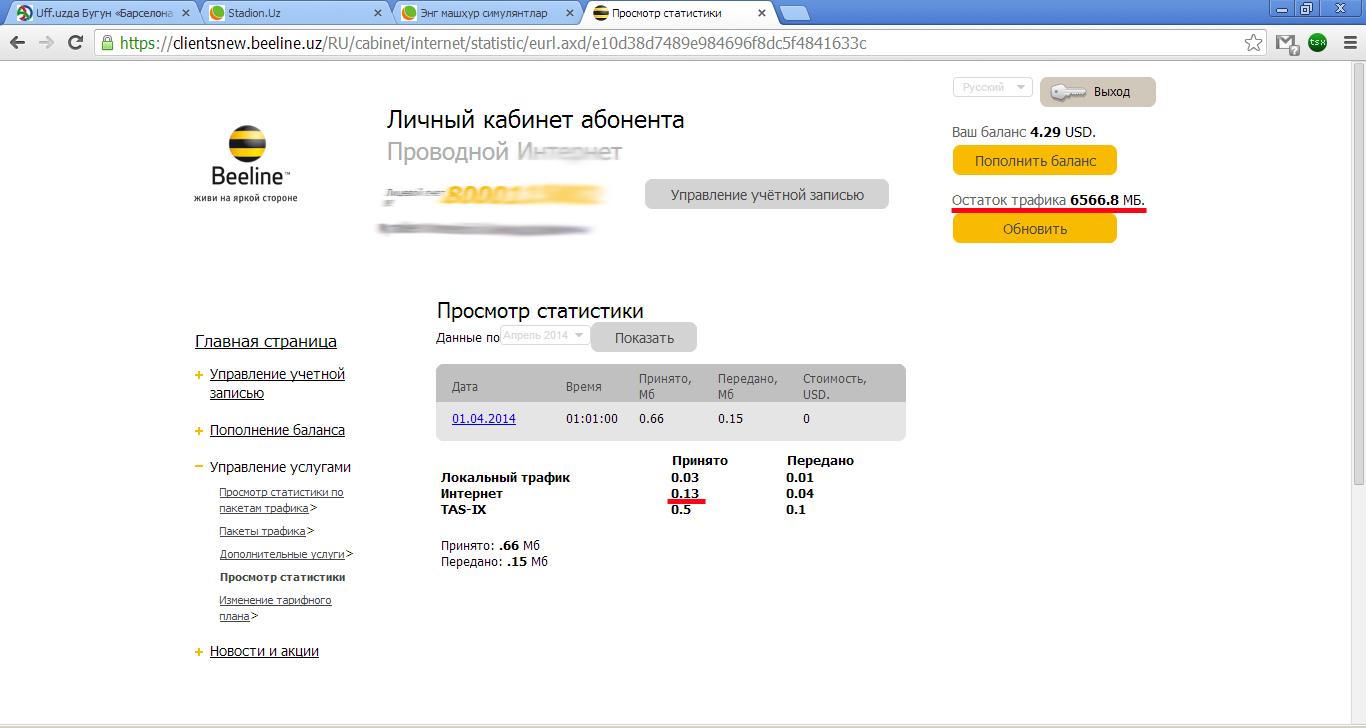Click the address bar URL field
The width and height of the screenshot is (1366, 728).
[x=670, y=43]
